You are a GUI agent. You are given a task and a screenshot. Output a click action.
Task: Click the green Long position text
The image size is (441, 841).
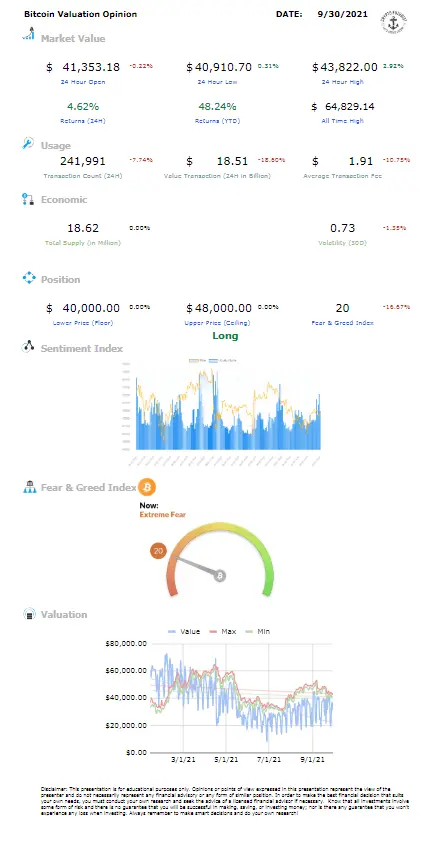[x=225, y=336]
